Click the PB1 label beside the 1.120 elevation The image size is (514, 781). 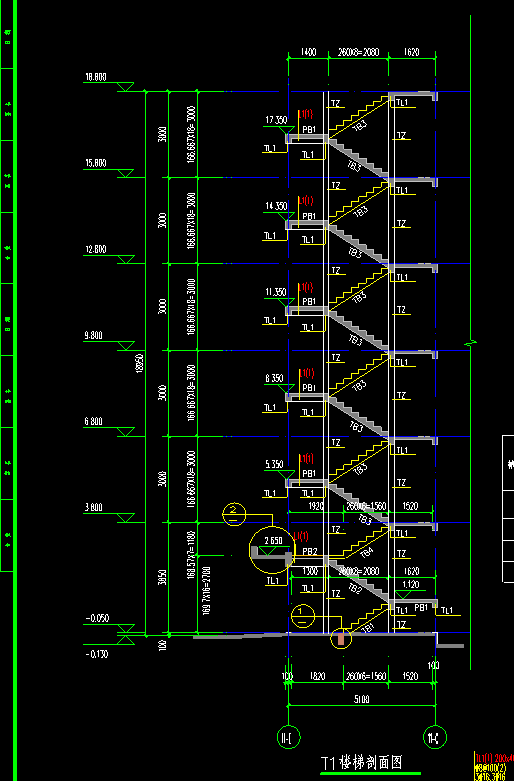[421, 608]
